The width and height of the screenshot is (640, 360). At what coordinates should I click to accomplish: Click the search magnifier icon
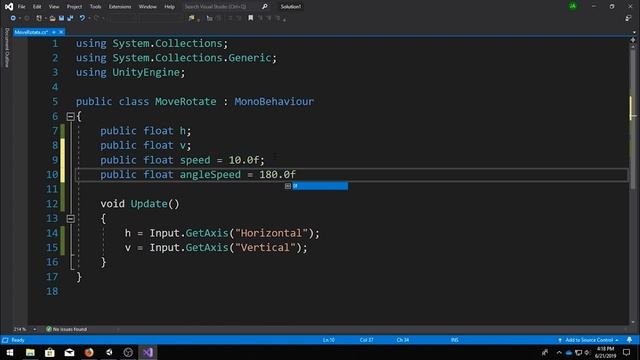click(x=264, y=7)
